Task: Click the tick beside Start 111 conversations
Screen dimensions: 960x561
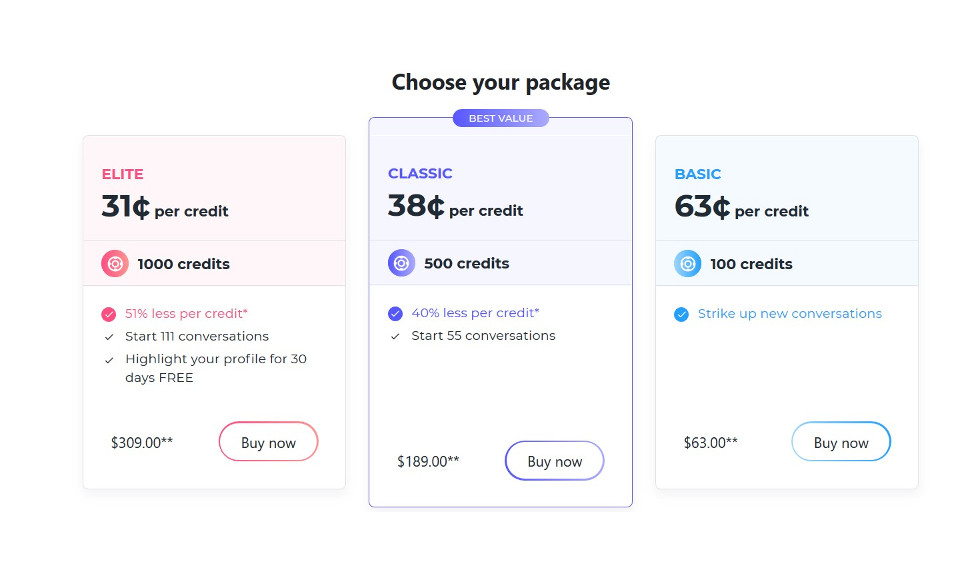Action: [x=109, y=337]
